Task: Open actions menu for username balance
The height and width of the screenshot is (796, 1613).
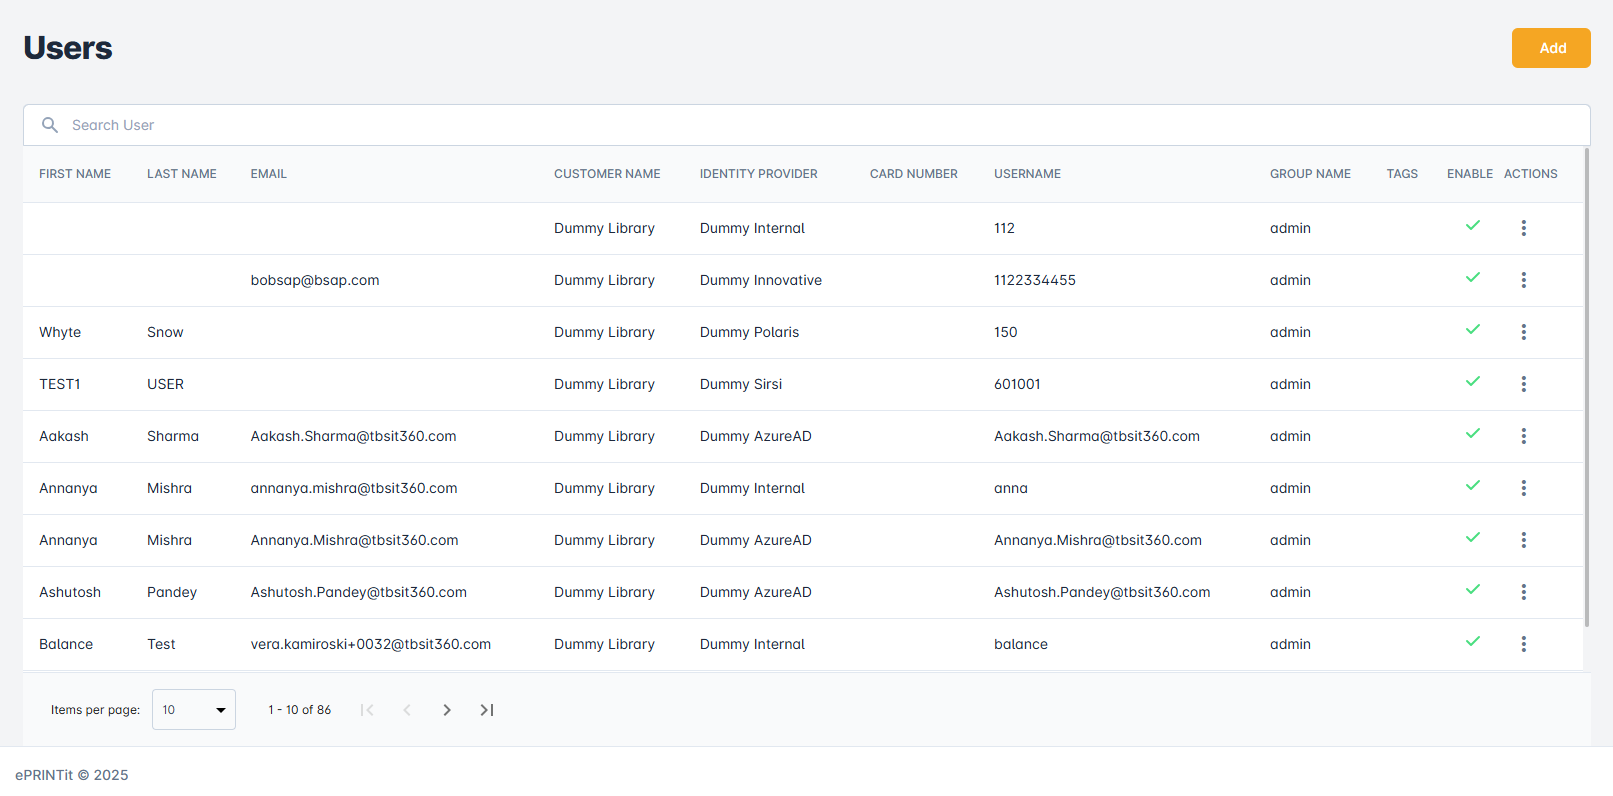Action: 1523,644
